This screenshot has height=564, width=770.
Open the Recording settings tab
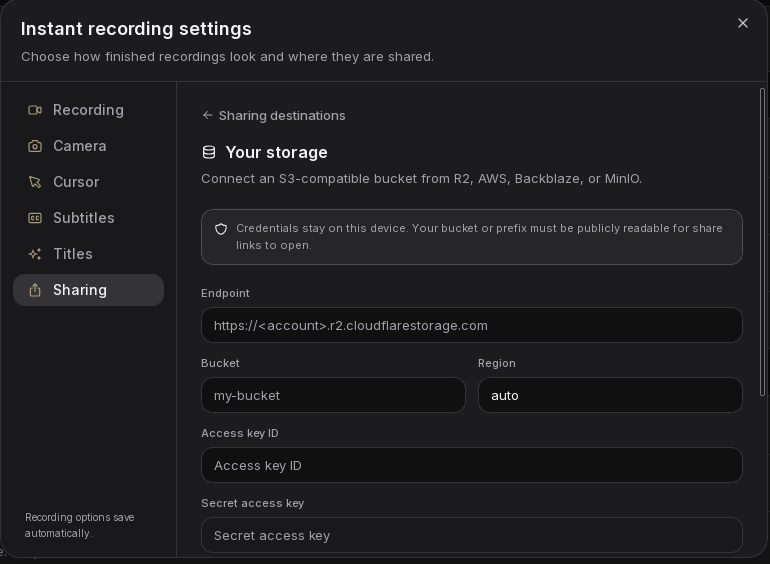88,110
